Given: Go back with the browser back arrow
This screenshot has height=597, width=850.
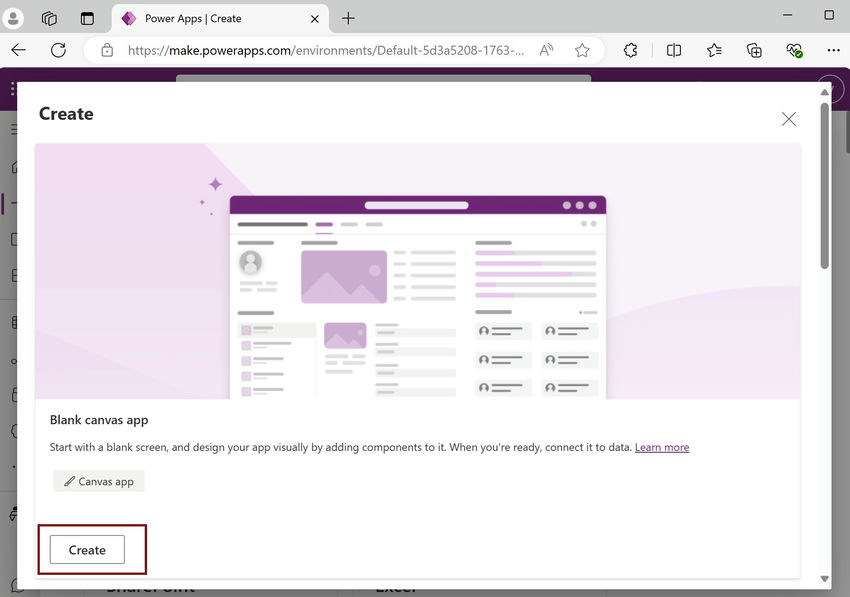Looking at the screenshot, I should pos(18,50).
